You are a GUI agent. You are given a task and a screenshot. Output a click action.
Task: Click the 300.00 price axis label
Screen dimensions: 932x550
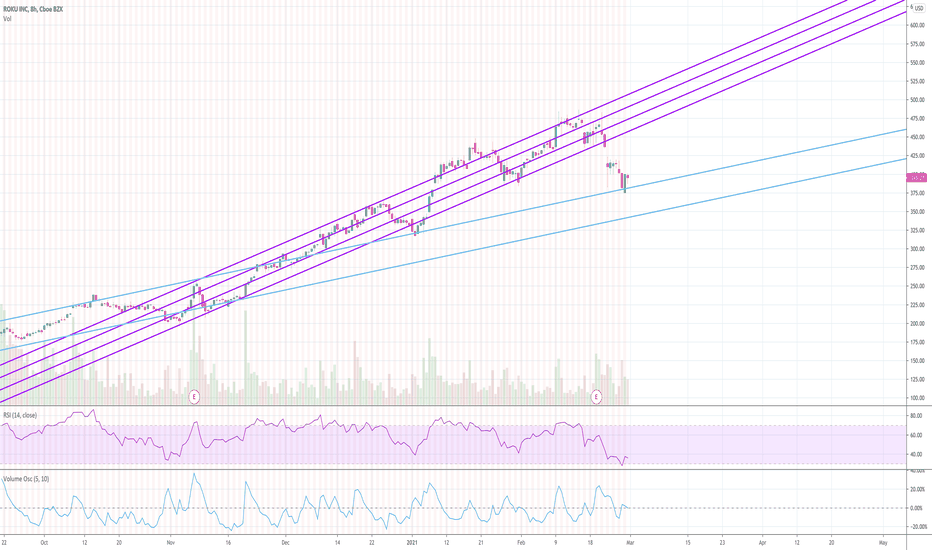coord(917,249)
